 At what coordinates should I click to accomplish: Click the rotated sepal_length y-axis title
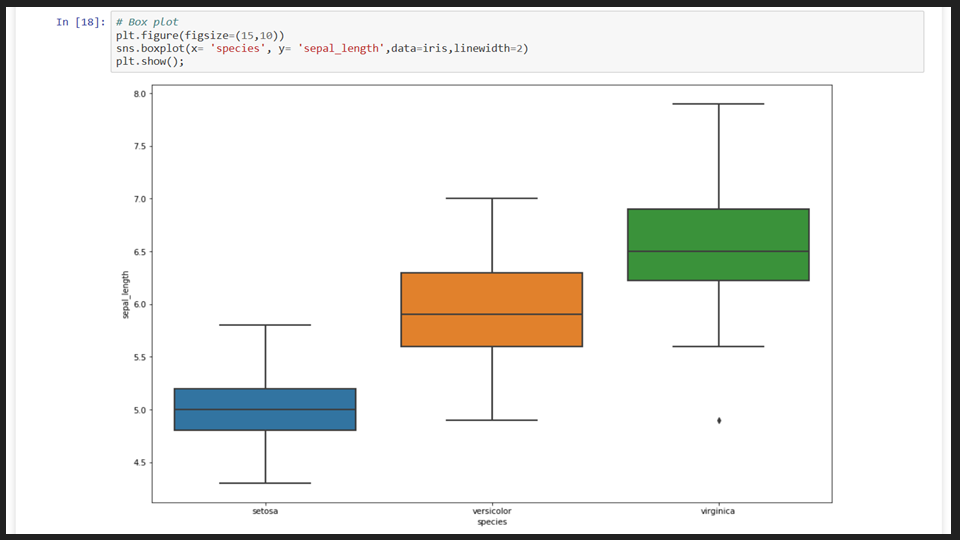coord(126,295)
